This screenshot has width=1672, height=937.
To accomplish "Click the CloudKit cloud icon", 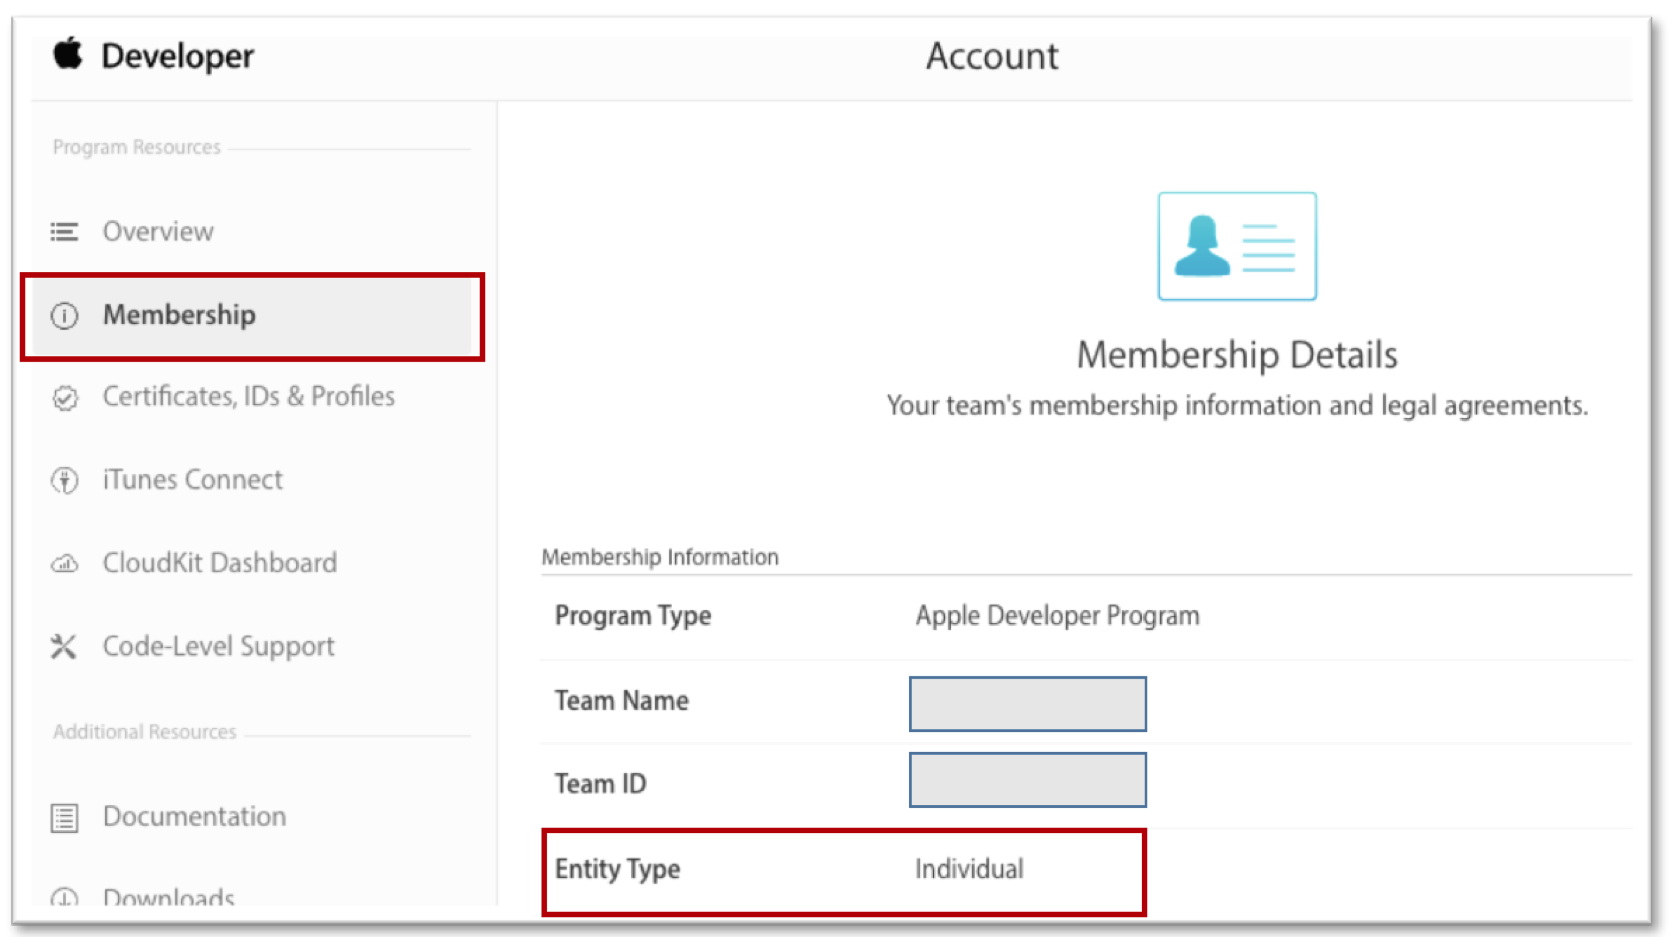I will coord(64,564).
